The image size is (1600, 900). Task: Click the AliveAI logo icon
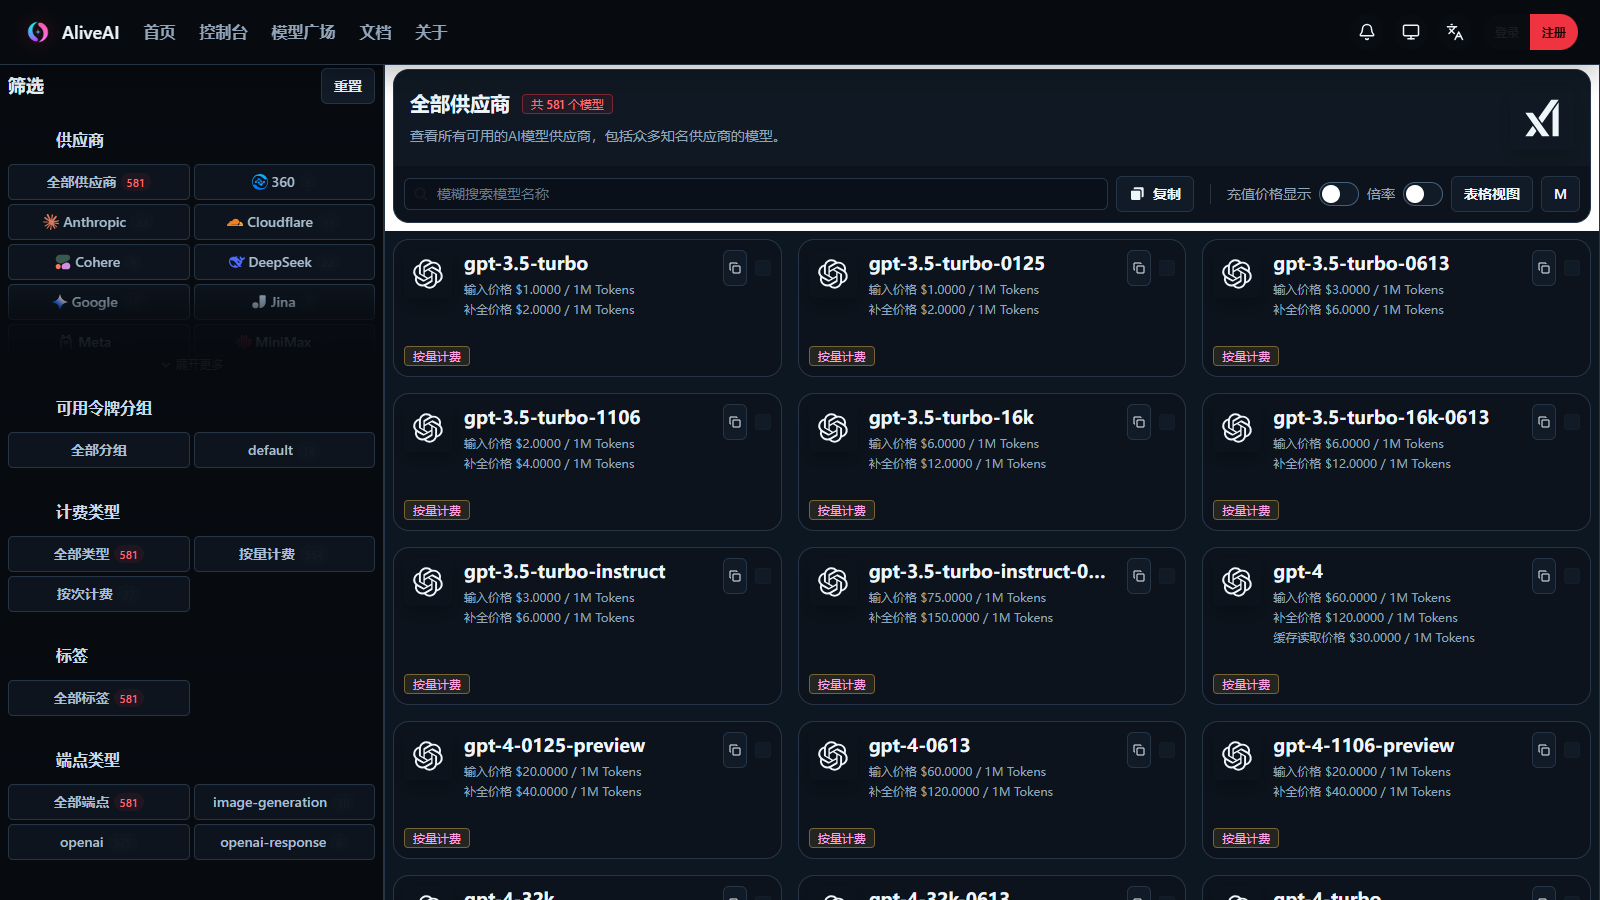[x=38, y=32]
